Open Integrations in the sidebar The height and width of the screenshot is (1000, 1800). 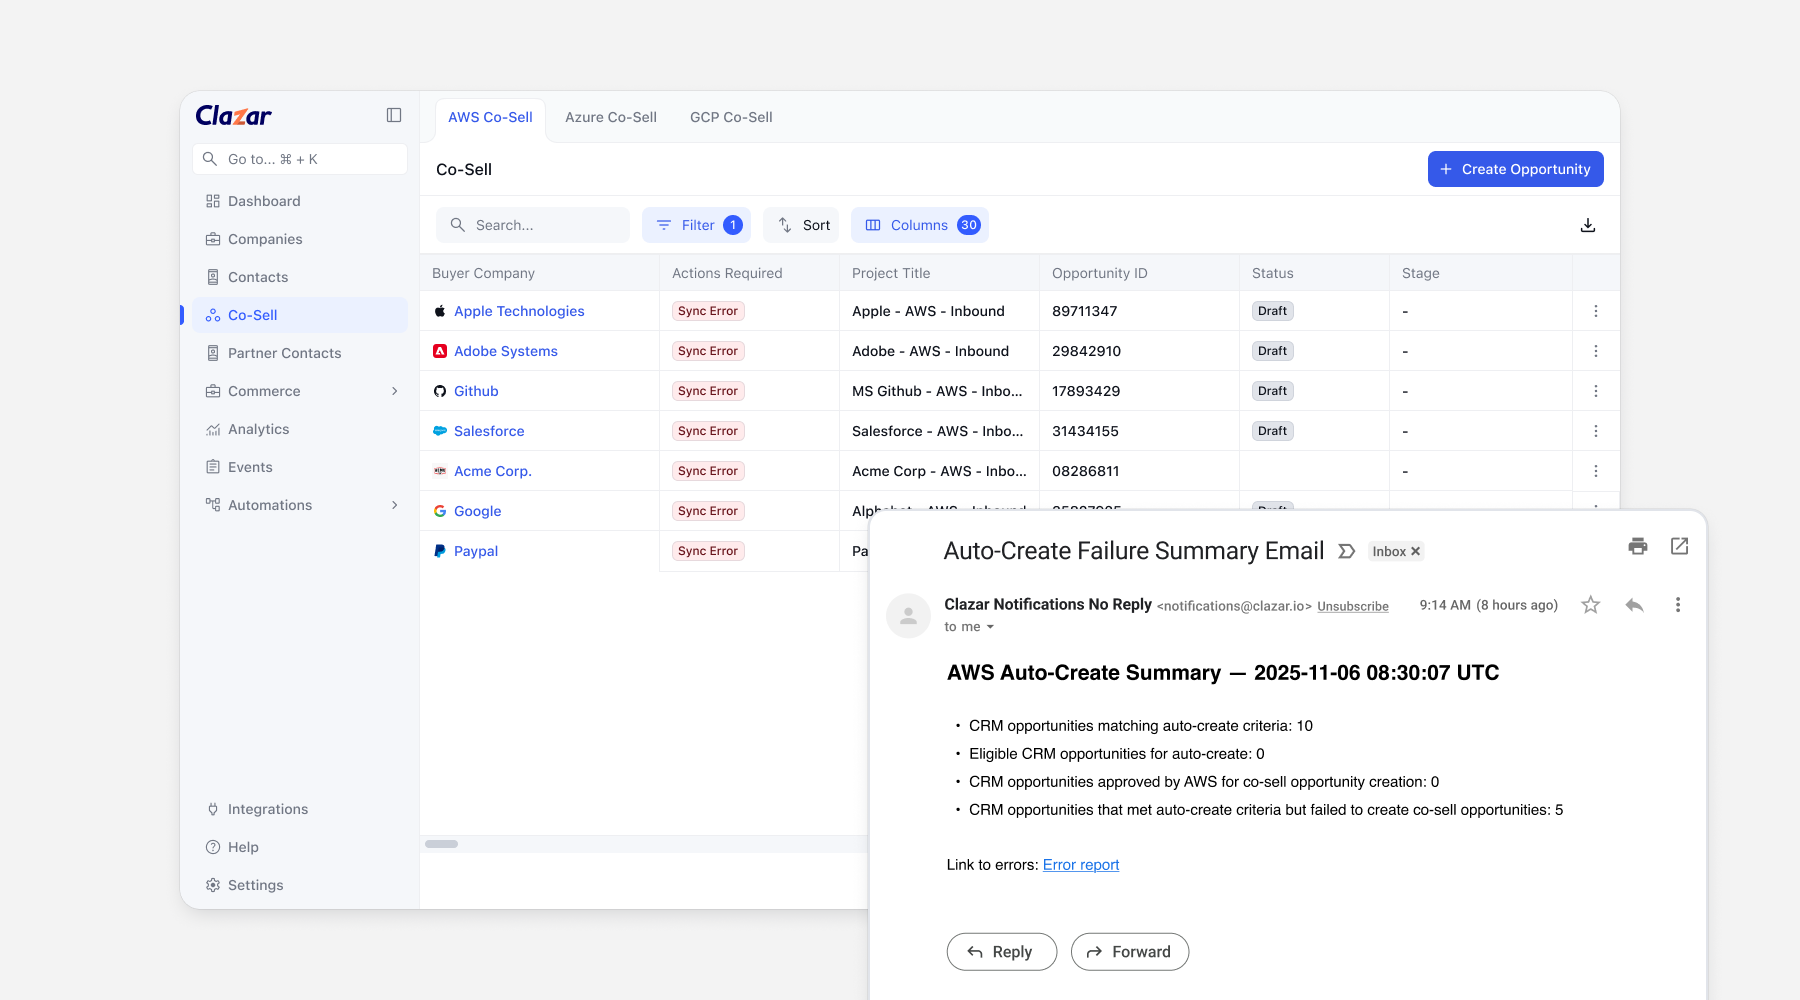pos(300,809)
